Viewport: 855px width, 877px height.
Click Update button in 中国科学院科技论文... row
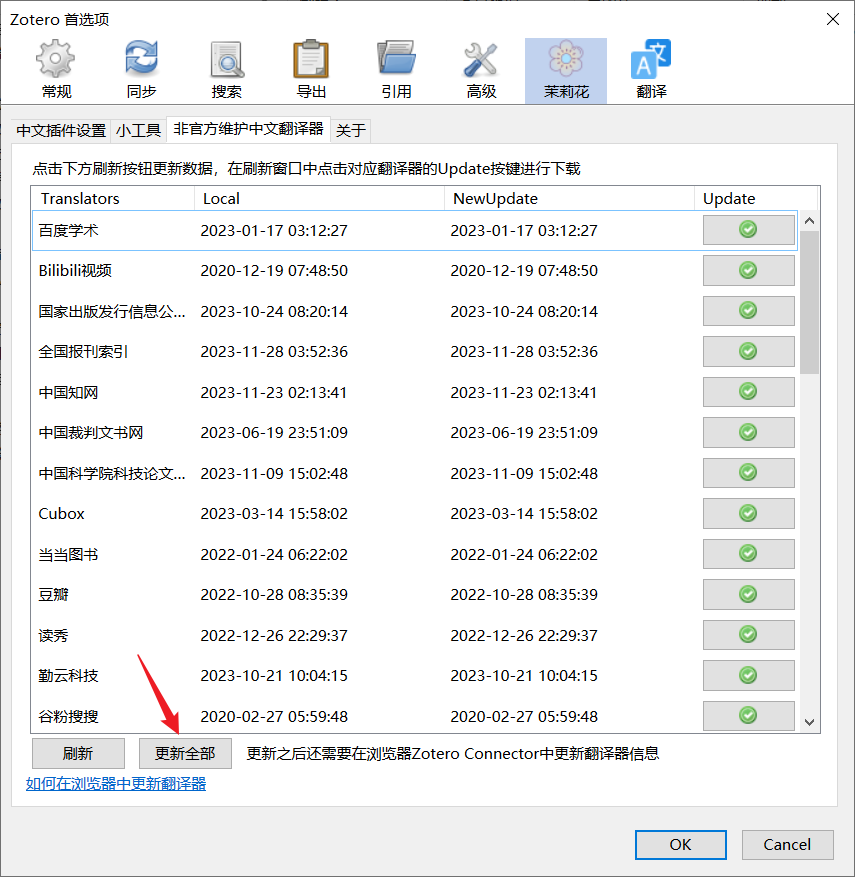tap(748, 473)
